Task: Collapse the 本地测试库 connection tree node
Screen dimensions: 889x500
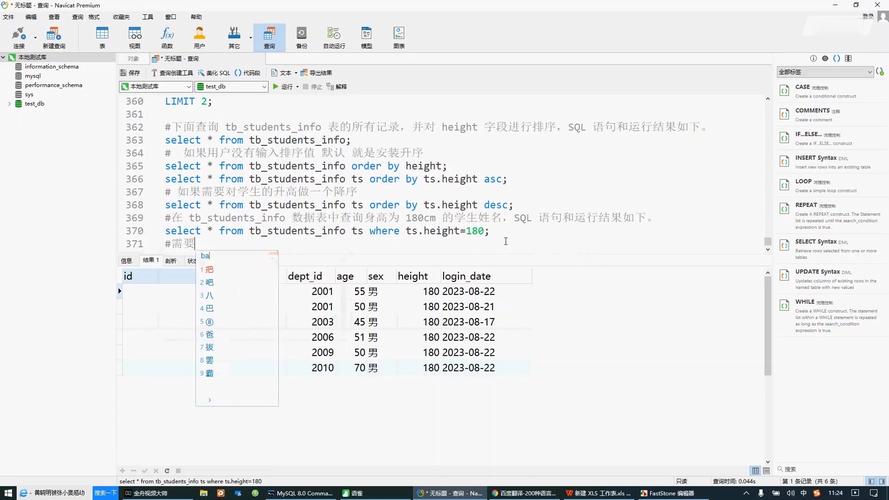Action: 3,57
